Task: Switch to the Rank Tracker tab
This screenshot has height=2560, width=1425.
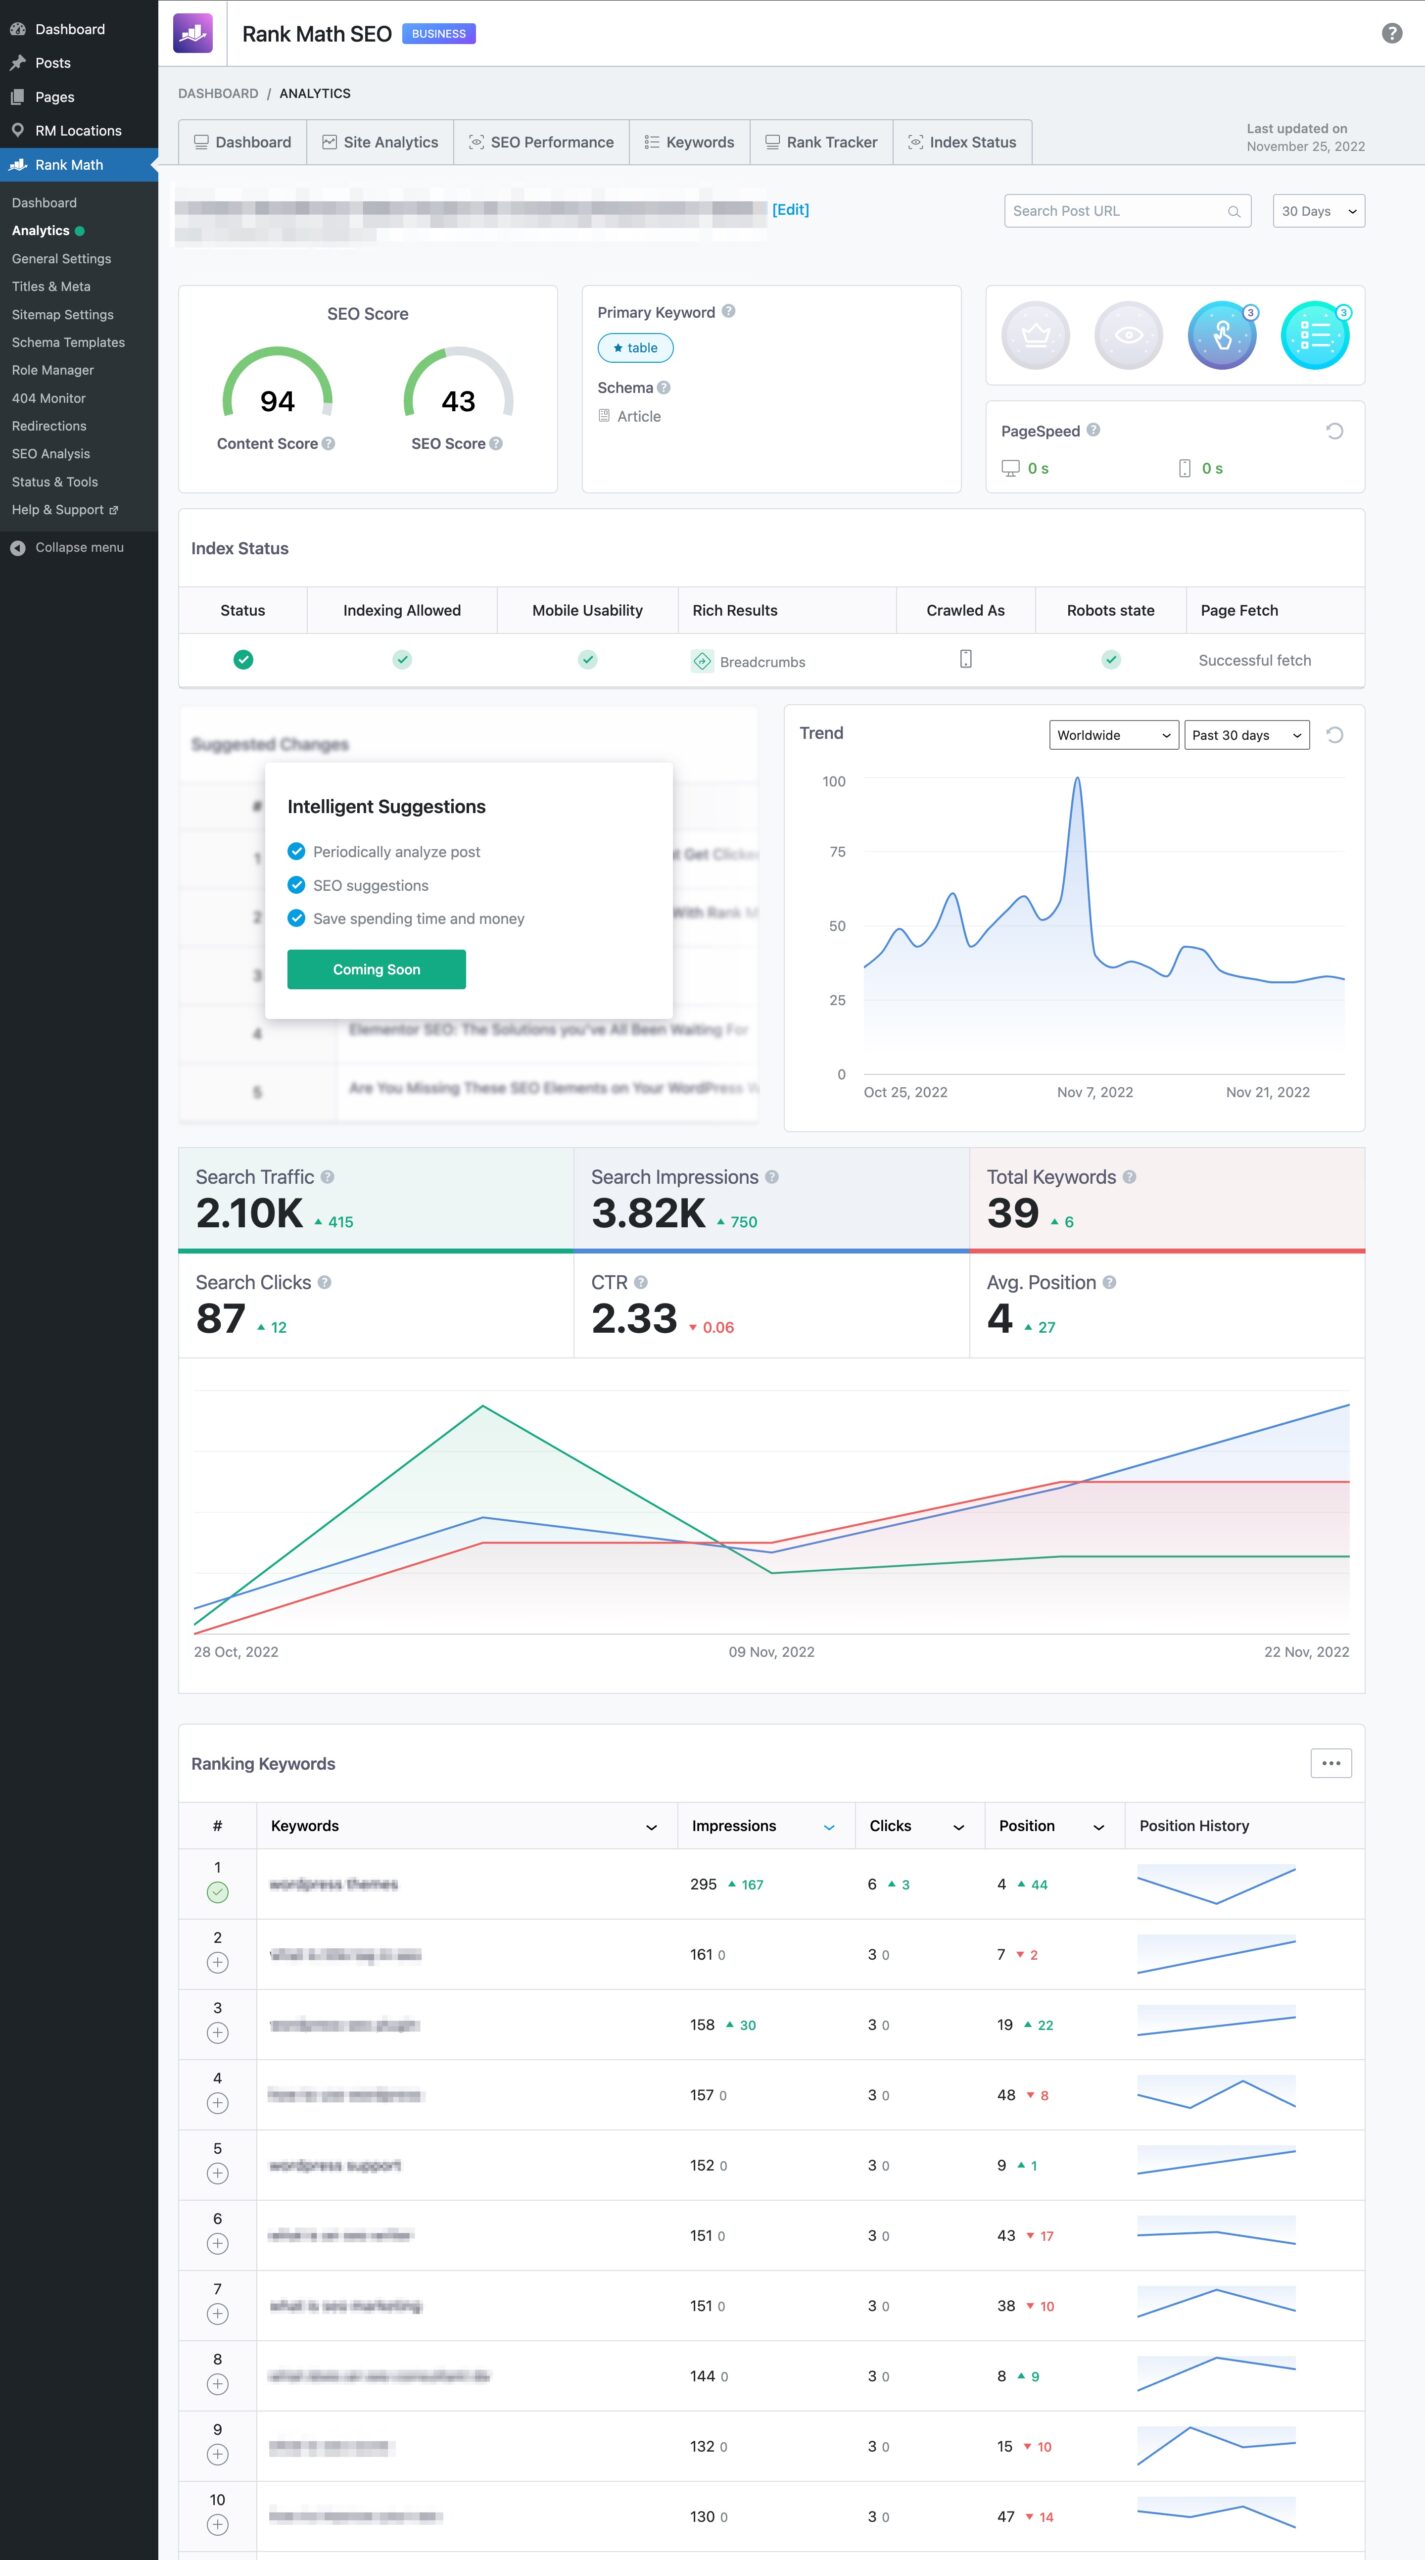Action: click(x=821, y=142)
